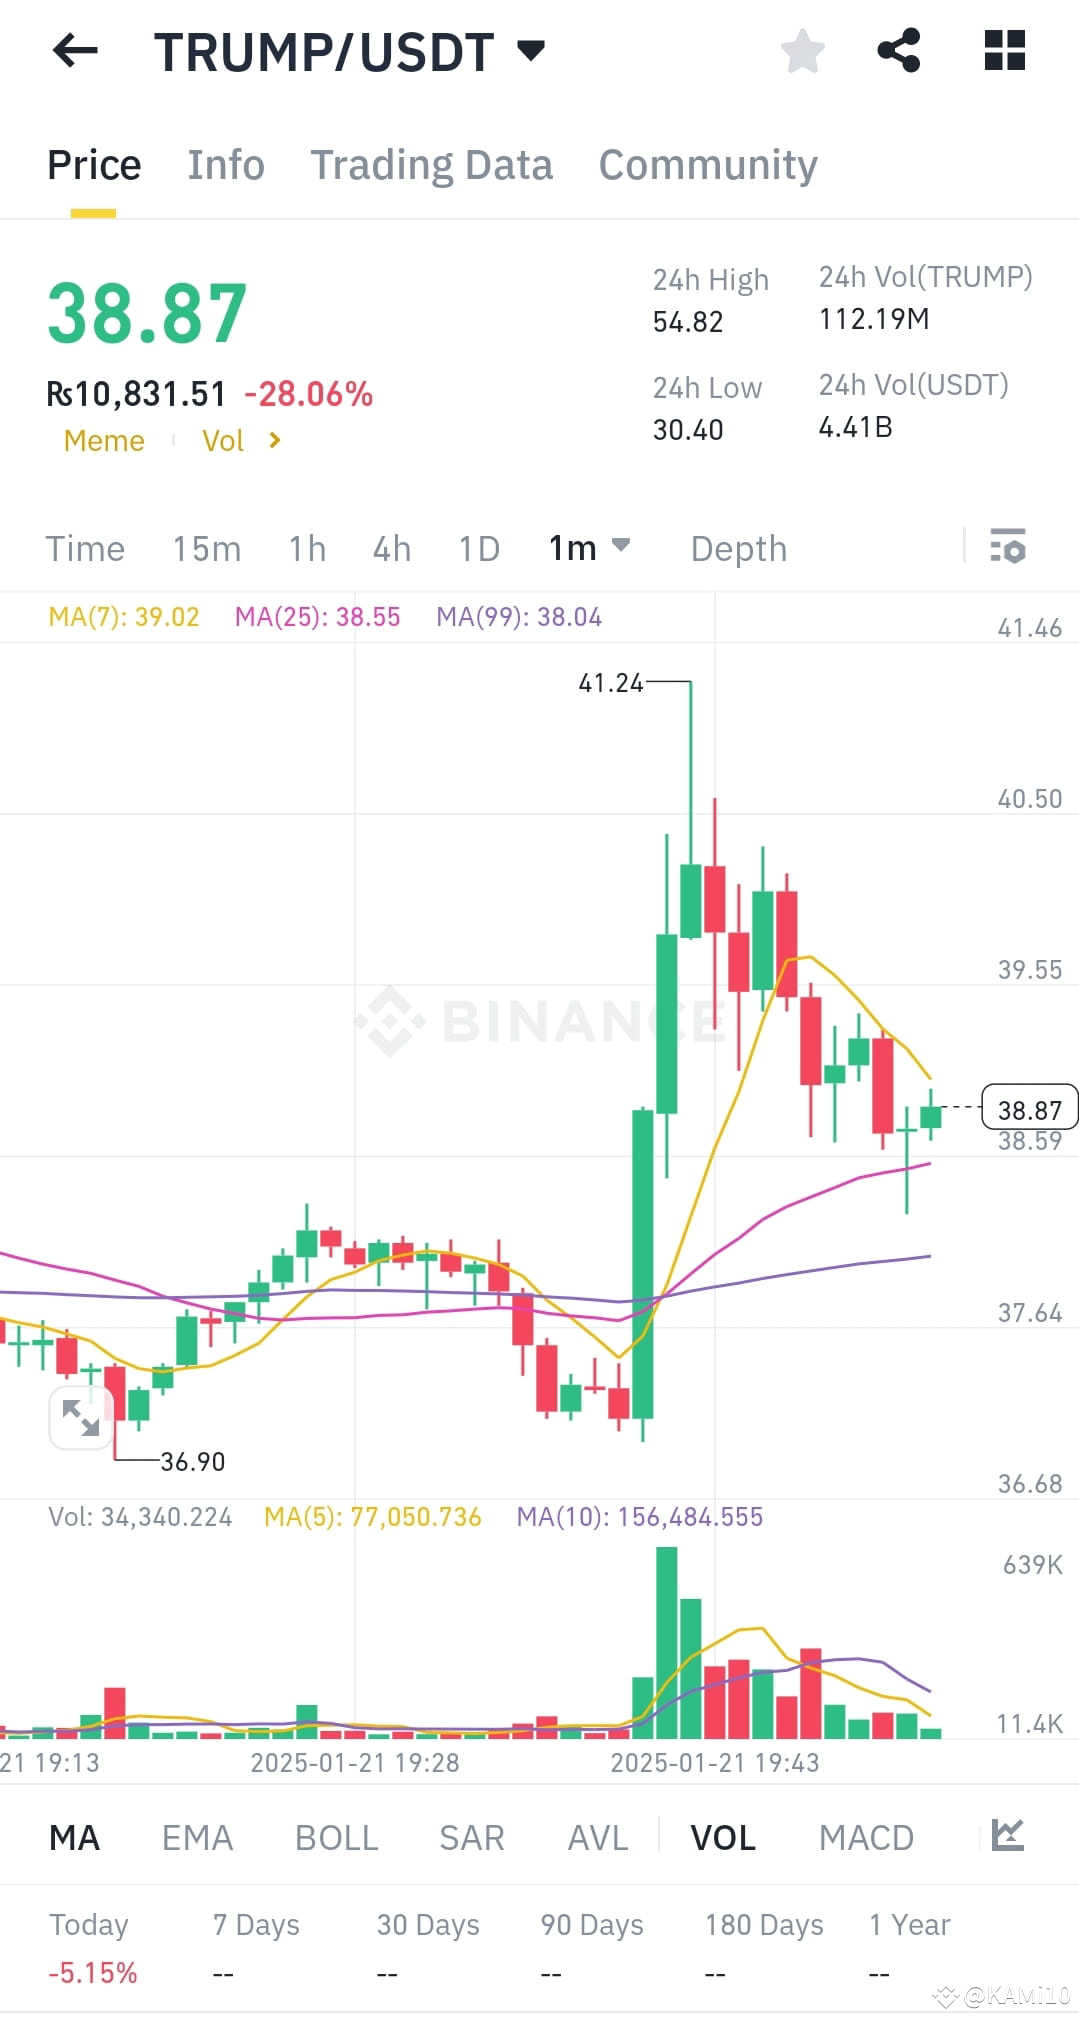Open the Community tab
The image size is (1079, 2018).
[x=708, y=166]
